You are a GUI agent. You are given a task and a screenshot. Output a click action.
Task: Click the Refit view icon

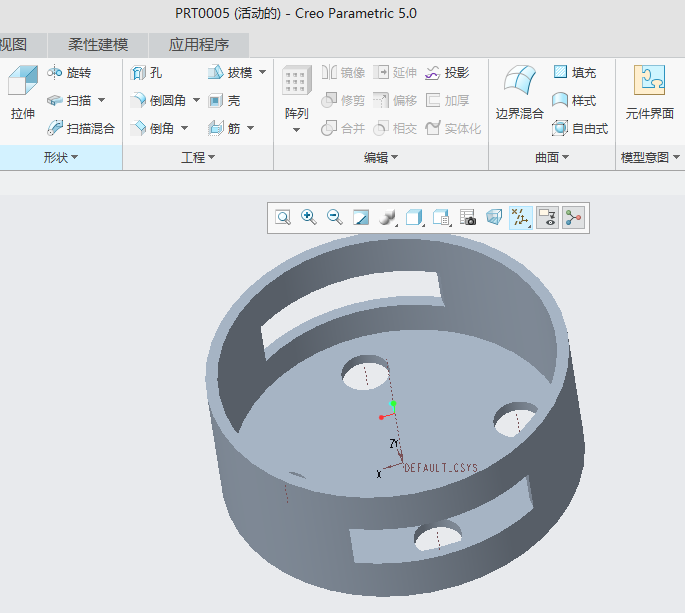(283, 217)
